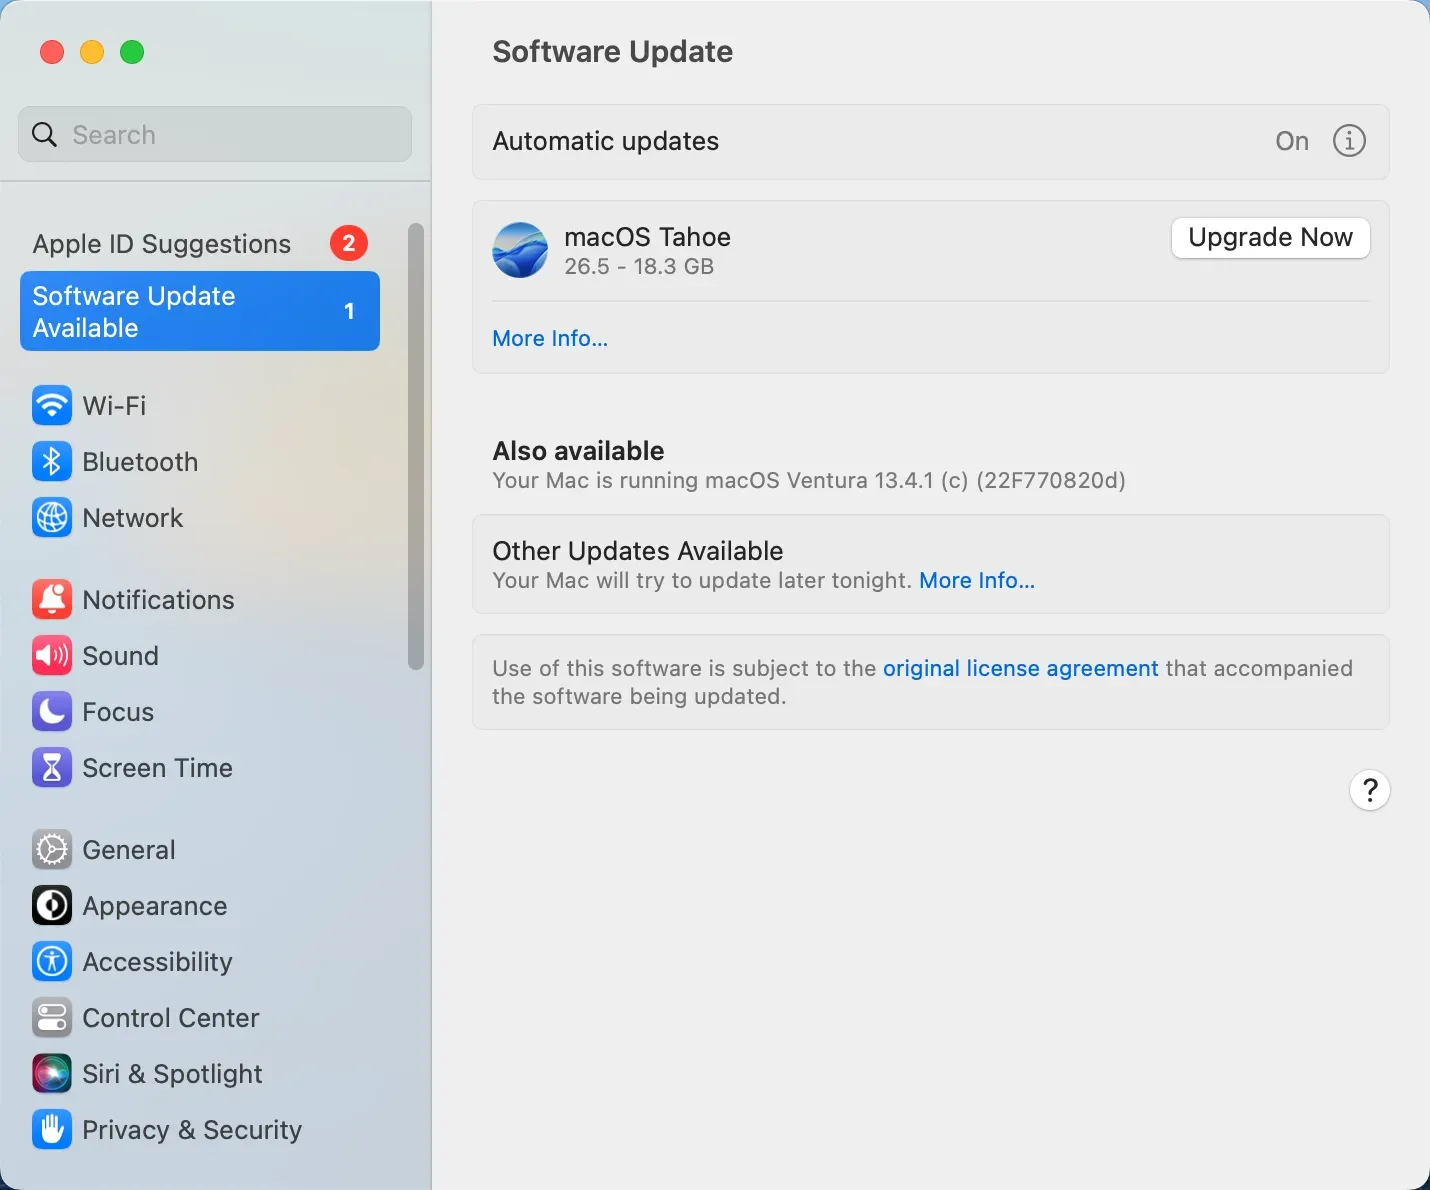This screenshot has width=1430, height=1190.
Task: Click the macOS Tahoe installer icon
Action: click(520, 250)
